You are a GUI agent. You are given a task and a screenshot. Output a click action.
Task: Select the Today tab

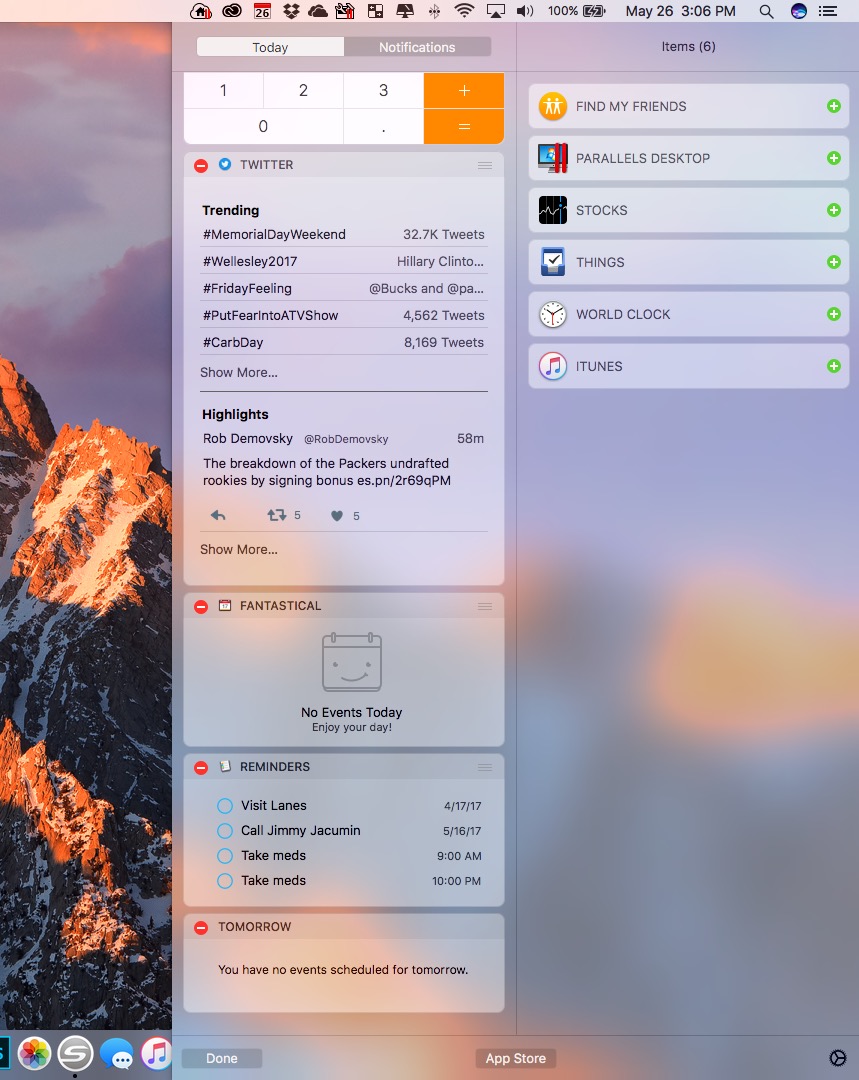coord(270,47)
